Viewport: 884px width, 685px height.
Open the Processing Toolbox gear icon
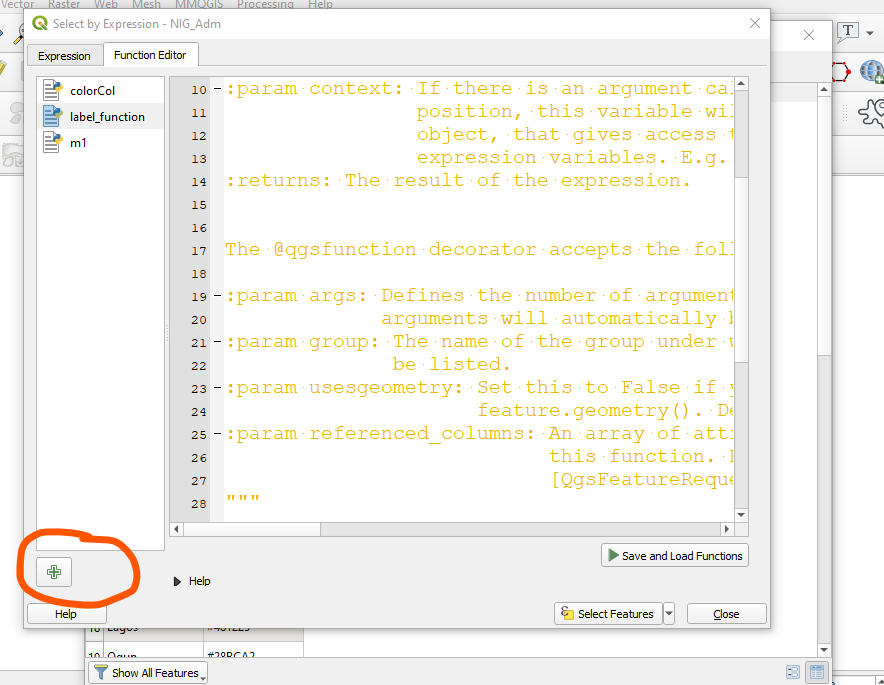pyautogui.click(x=874, y=113)
